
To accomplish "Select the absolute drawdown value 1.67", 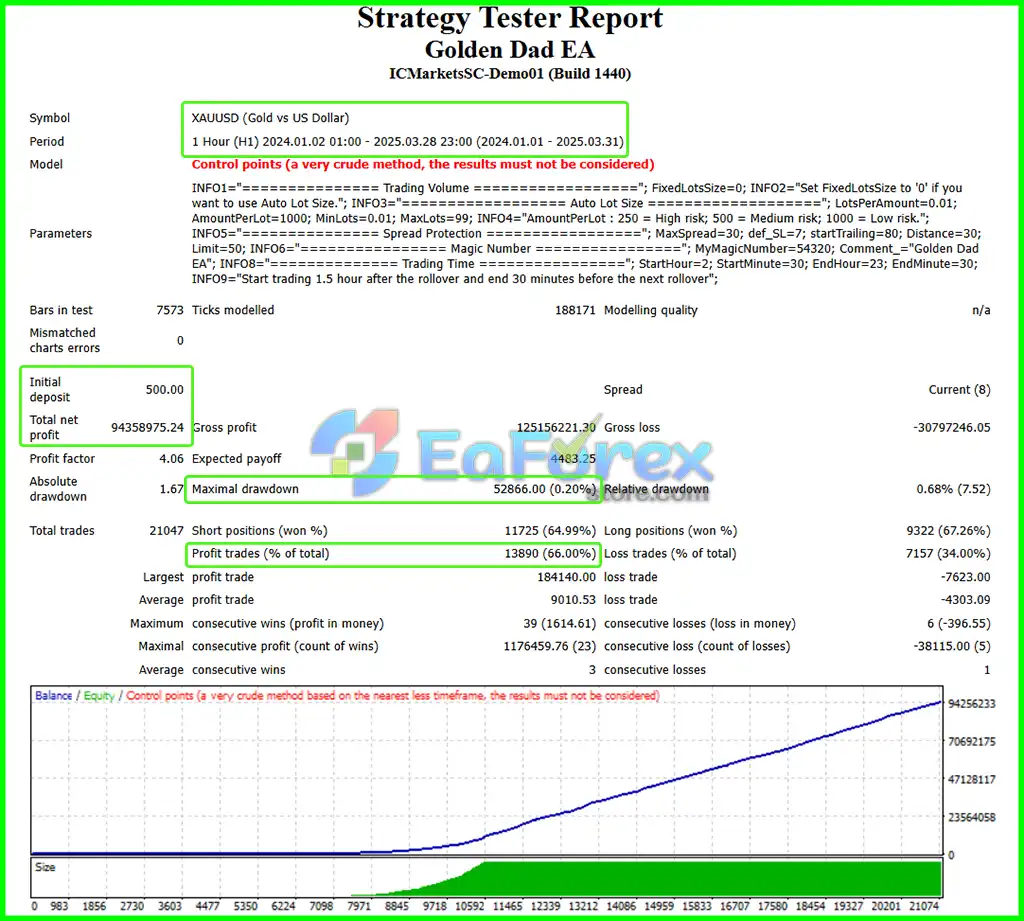I will pyautogui.click(x=172, y=489).
